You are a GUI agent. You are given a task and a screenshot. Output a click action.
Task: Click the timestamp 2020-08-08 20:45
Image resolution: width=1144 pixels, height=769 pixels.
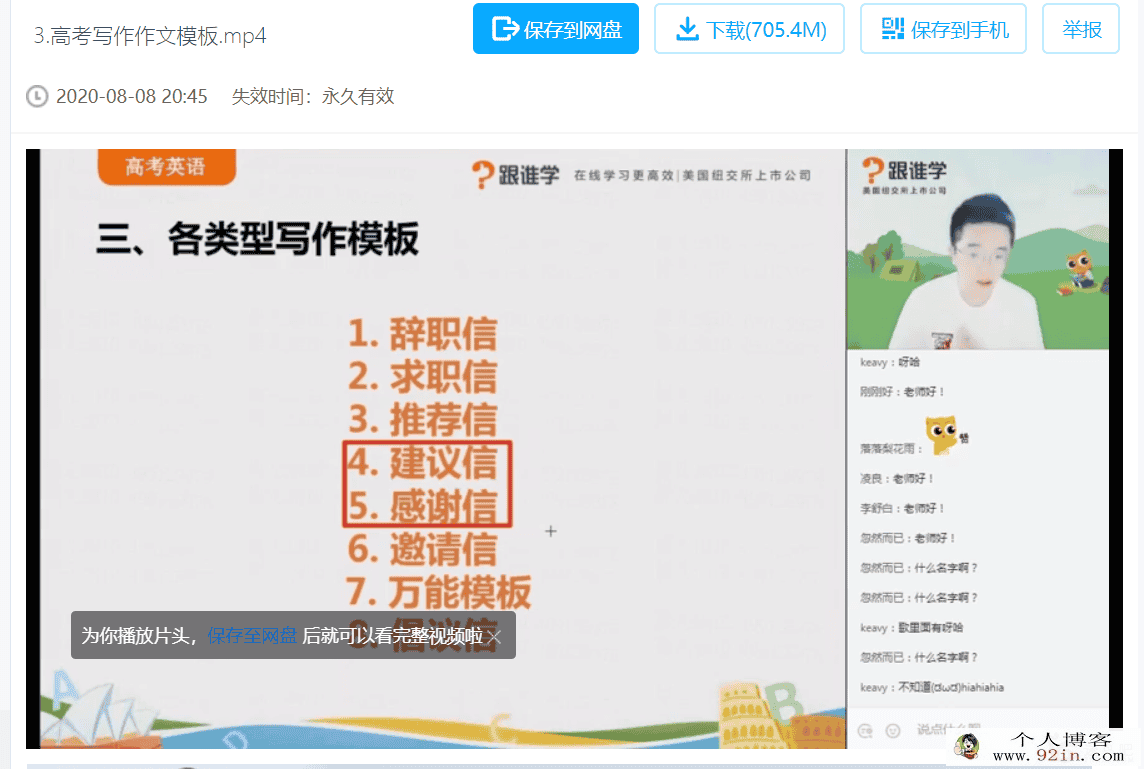pyautogui.click(x=131, y=96)
